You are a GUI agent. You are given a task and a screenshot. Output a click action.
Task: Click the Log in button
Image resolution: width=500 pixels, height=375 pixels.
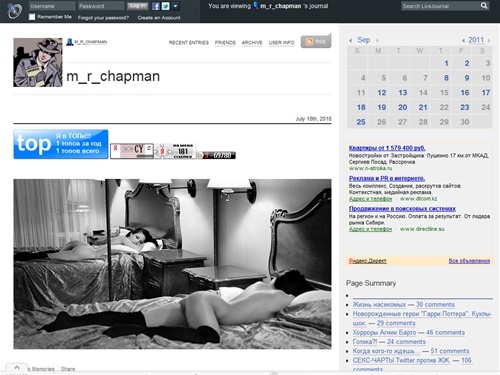(137, 6)
